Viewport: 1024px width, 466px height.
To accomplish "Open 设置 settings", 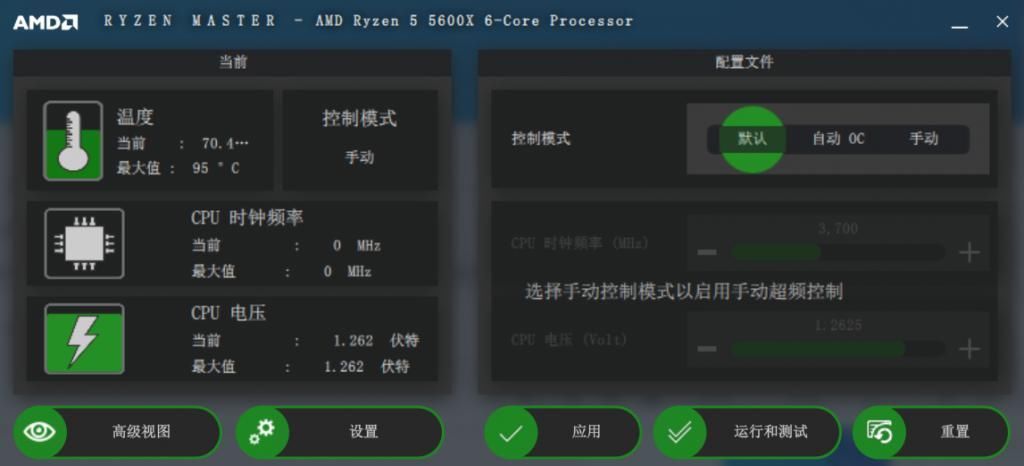I will tap(340, 432).
